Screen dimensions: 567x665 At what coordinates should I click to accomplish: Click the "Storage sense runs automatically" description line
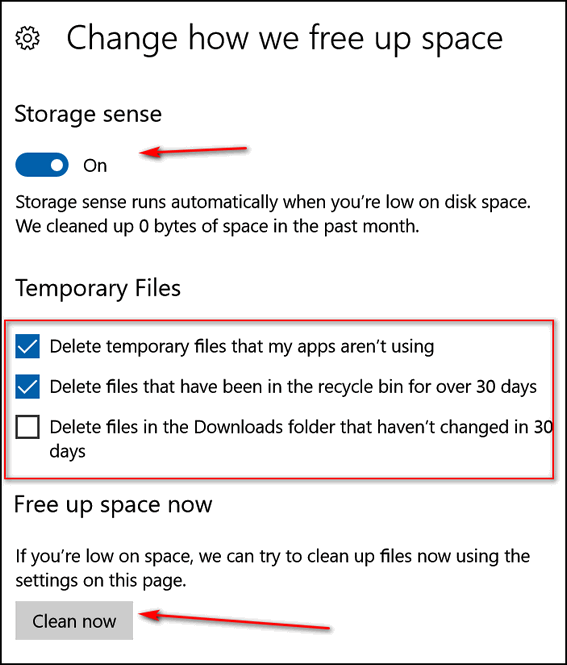[273, 202]
